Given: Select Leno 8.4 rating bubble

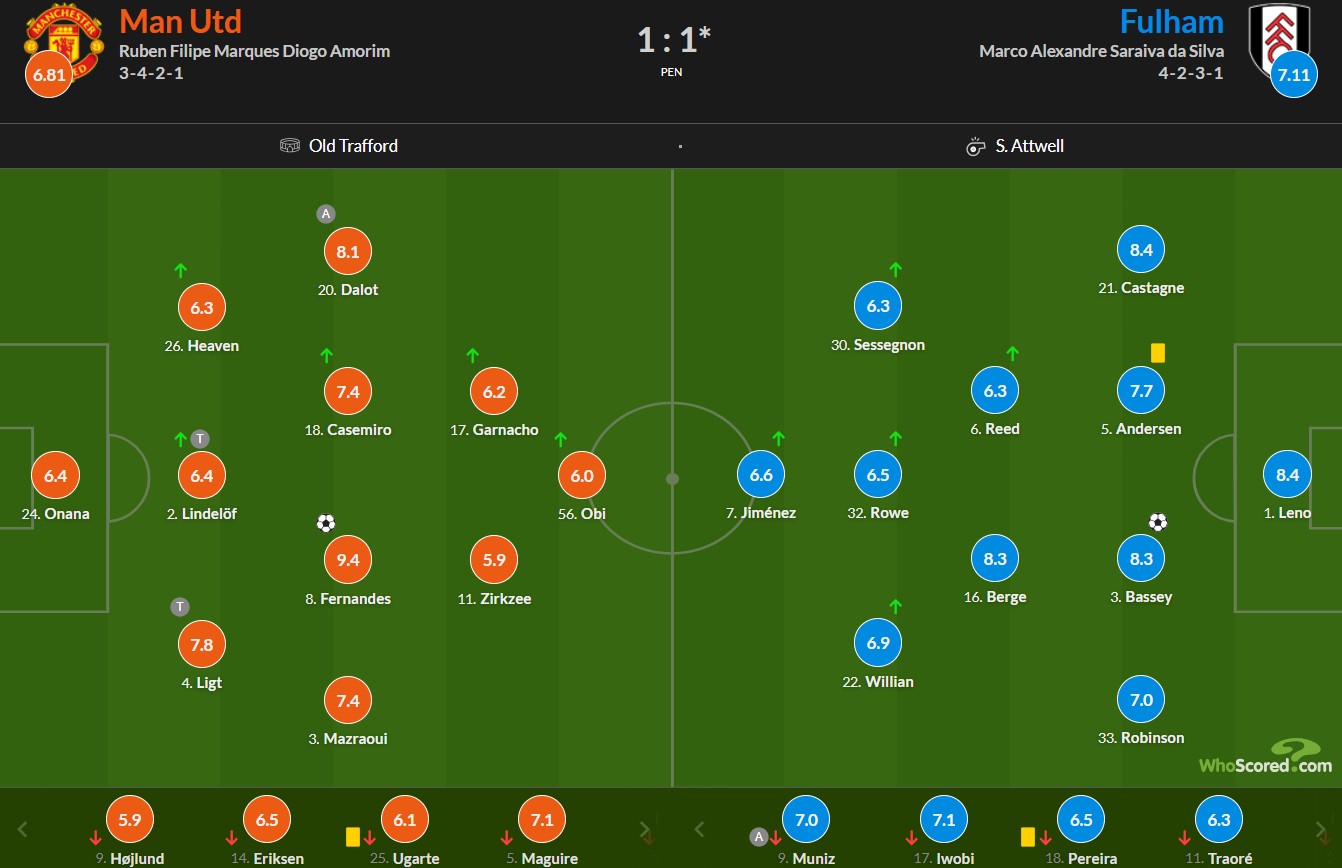Looking at the screenshot, I should [x=1288, y=476].
